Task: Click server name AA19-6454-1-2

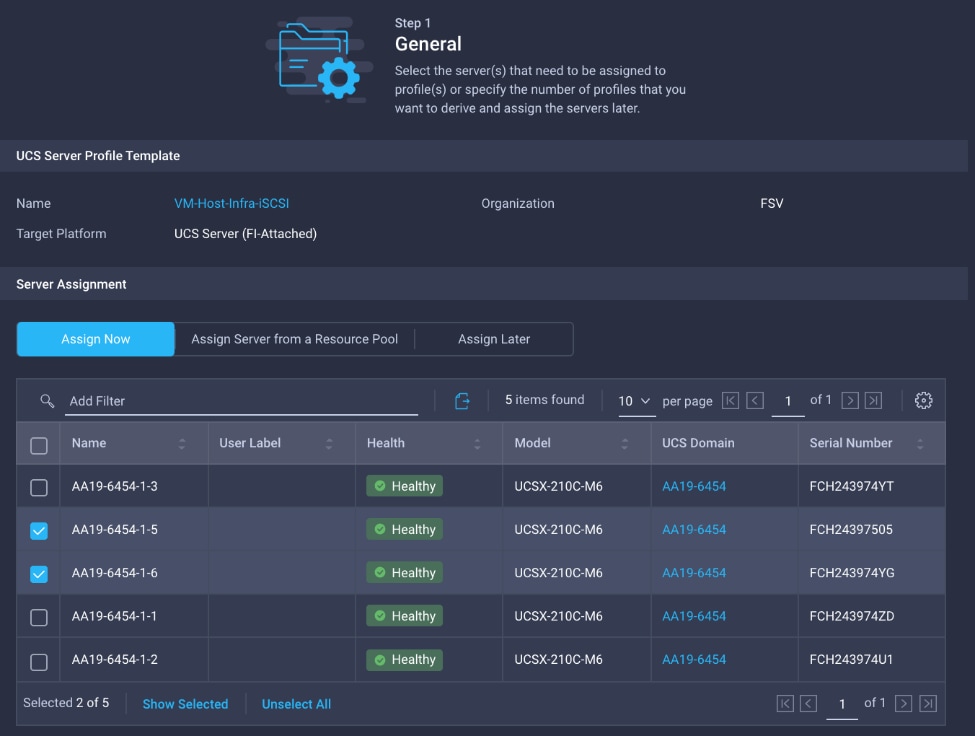Action: click(114, 660)
